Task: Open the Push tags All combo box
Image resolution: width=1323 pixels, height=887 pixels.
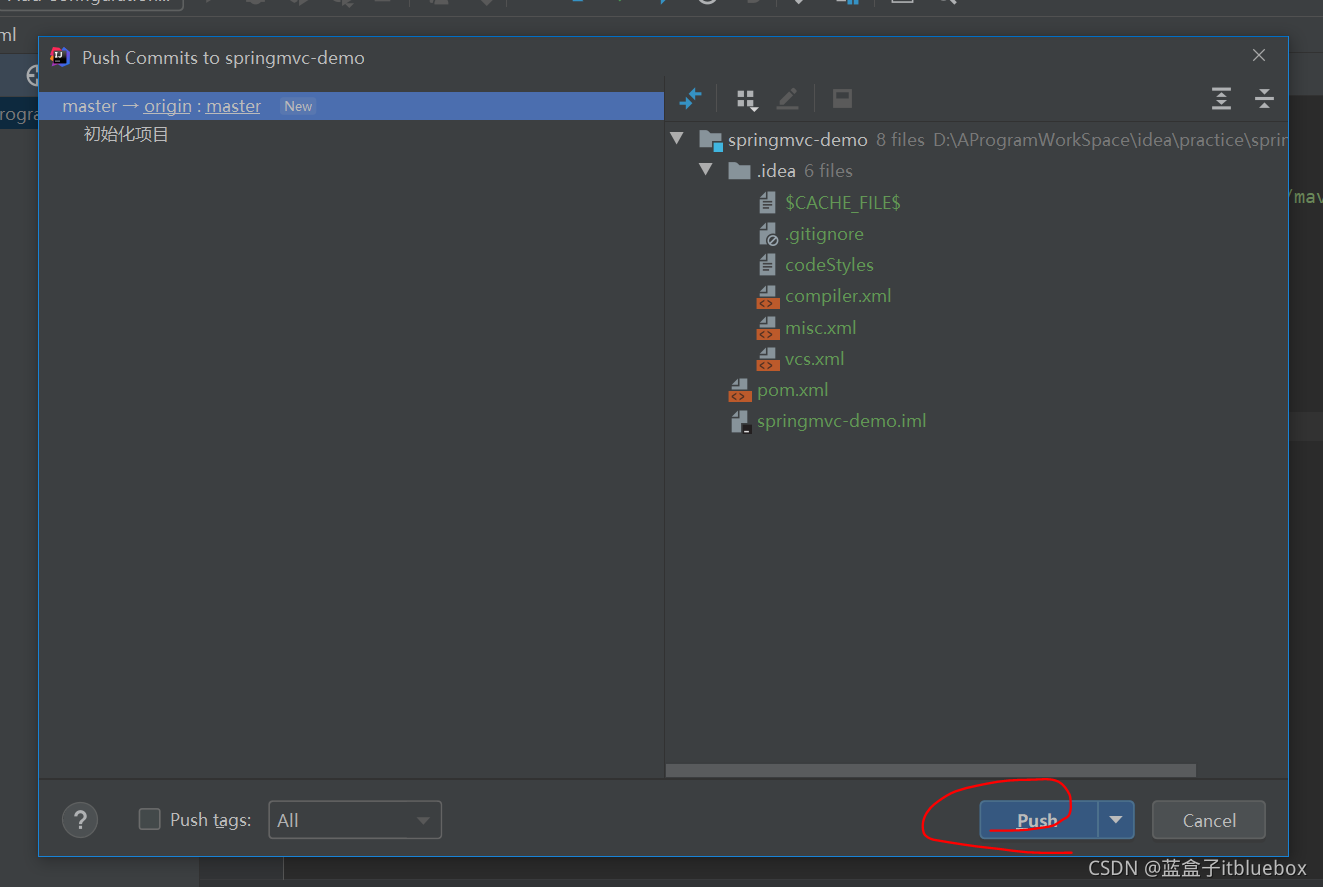Action: click(355, 820)
